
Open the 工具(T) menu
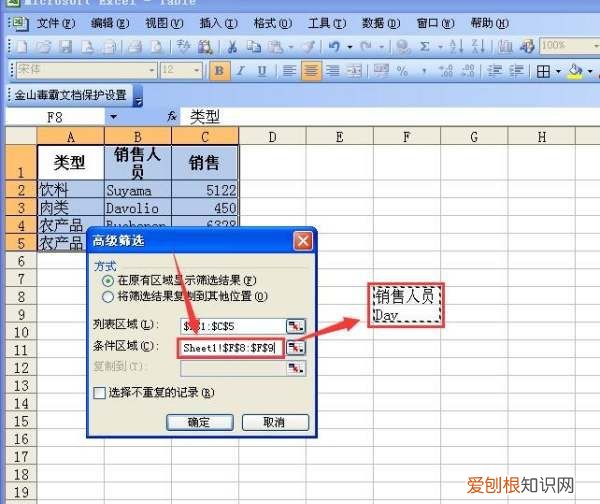tap(327, 23)
